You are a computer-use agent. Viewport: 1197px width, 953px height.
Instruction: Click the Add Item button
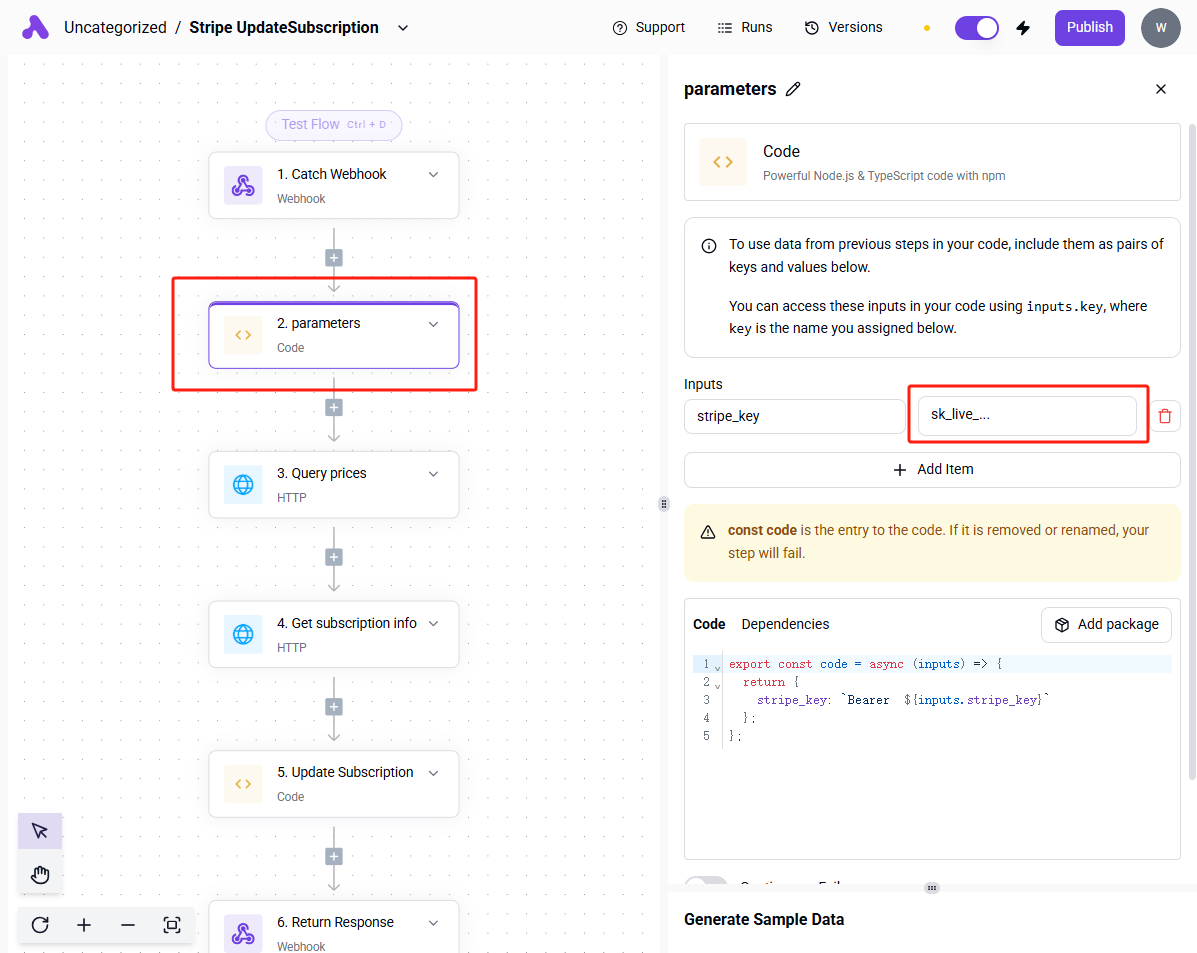click(932, 469)
